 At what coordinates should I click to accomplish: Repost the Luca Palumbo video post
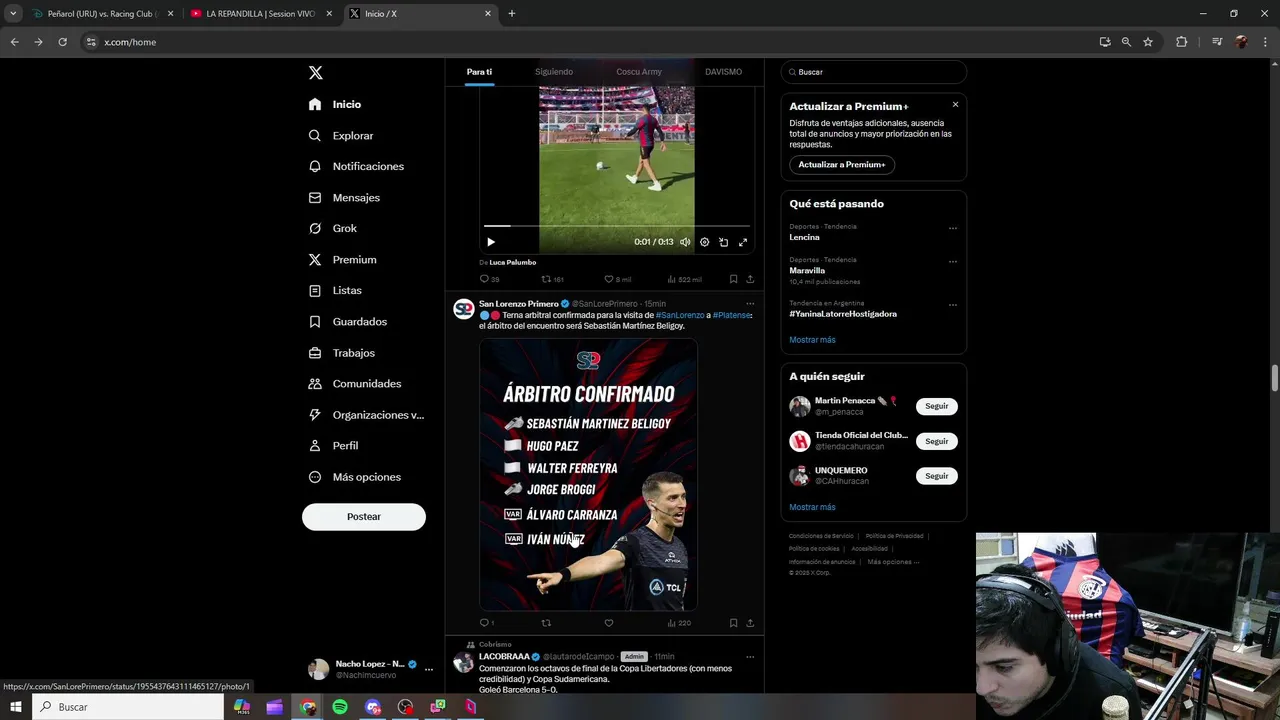point(552,279)
